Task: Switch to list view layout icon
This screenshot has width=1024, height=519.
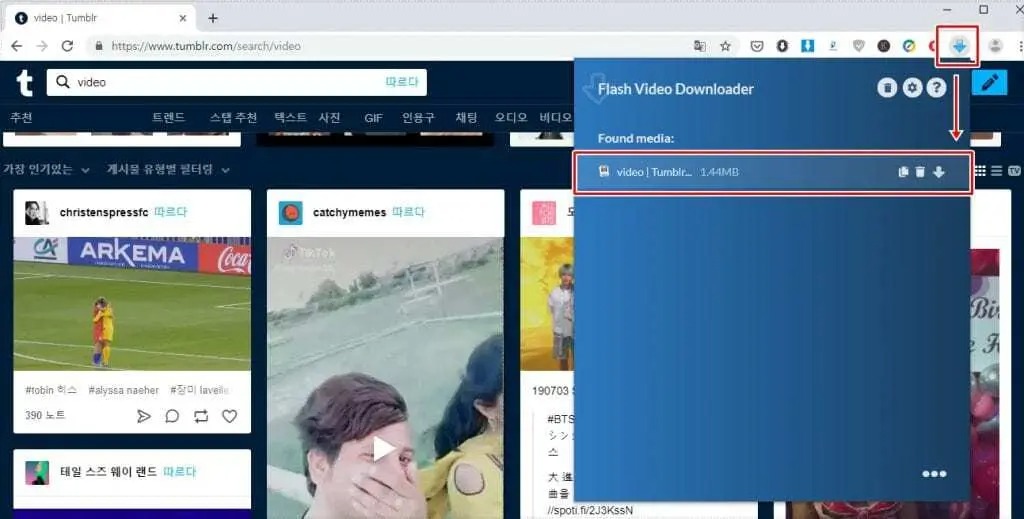Action: [x=997, y=170]
